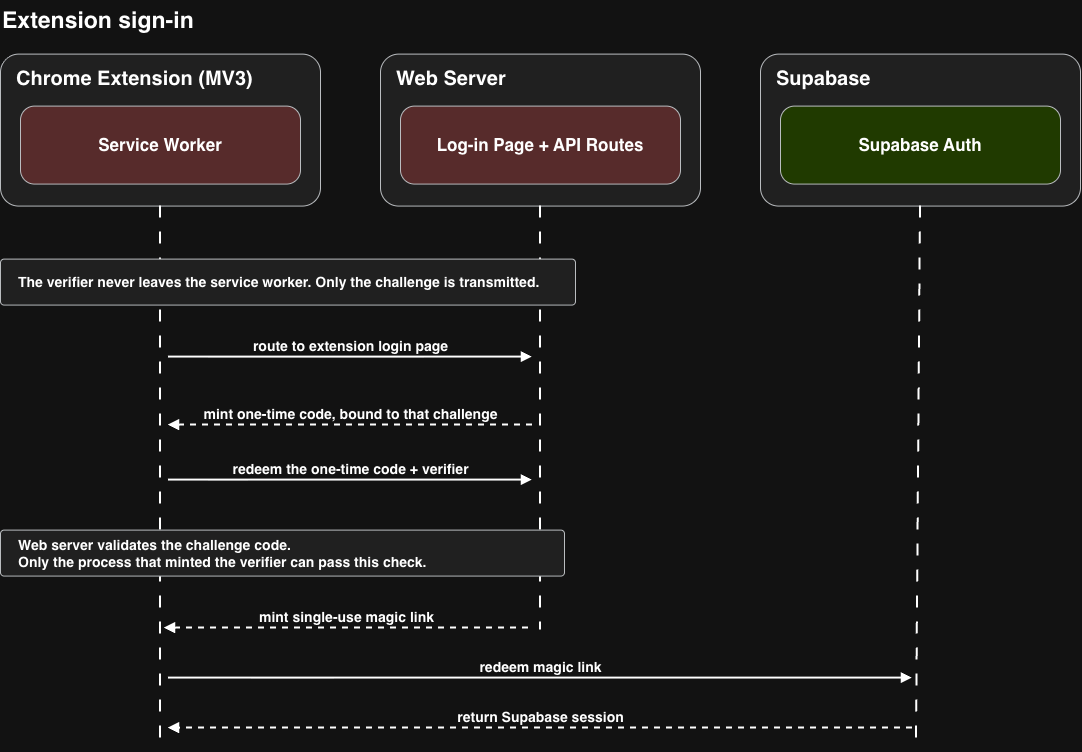
Task: Select the 'verifier never leaves the service worker' note
Action: [x=288, y=282]
